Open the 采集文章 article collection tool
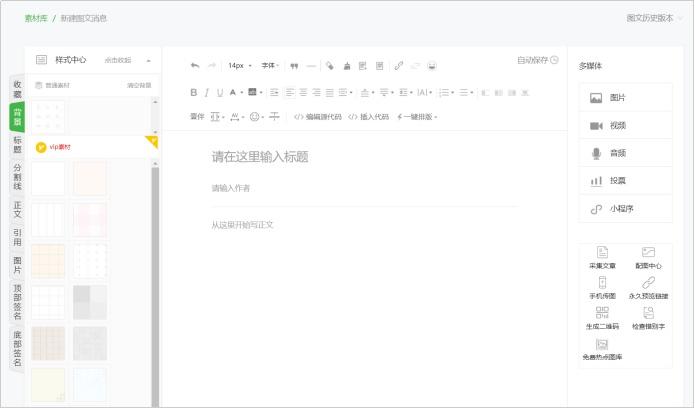Image resolution: width=695 pixels, height=409 pixels. tap(602, 258)
